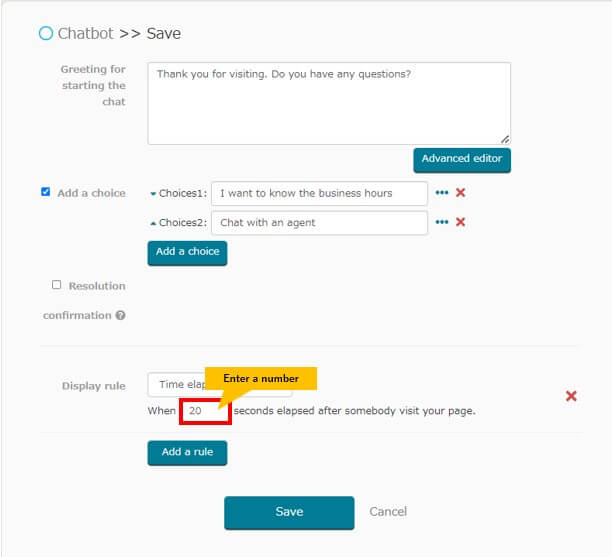Delete Choices1 with red X
612x557 pixels.
point(461,192)
